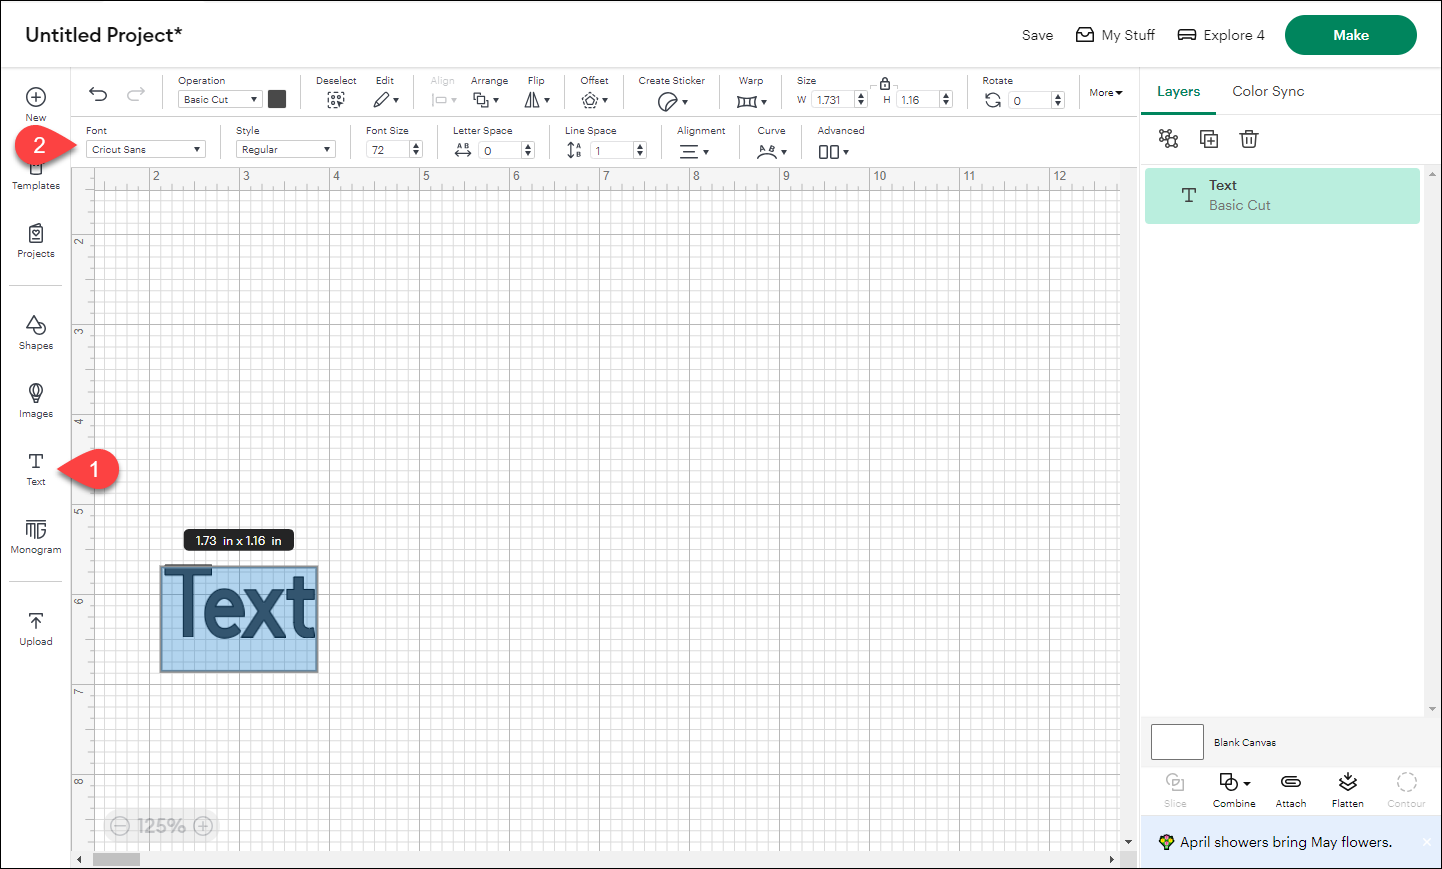
Task: Duplicate the selected layer
Action: click(x=1208, y=139)
